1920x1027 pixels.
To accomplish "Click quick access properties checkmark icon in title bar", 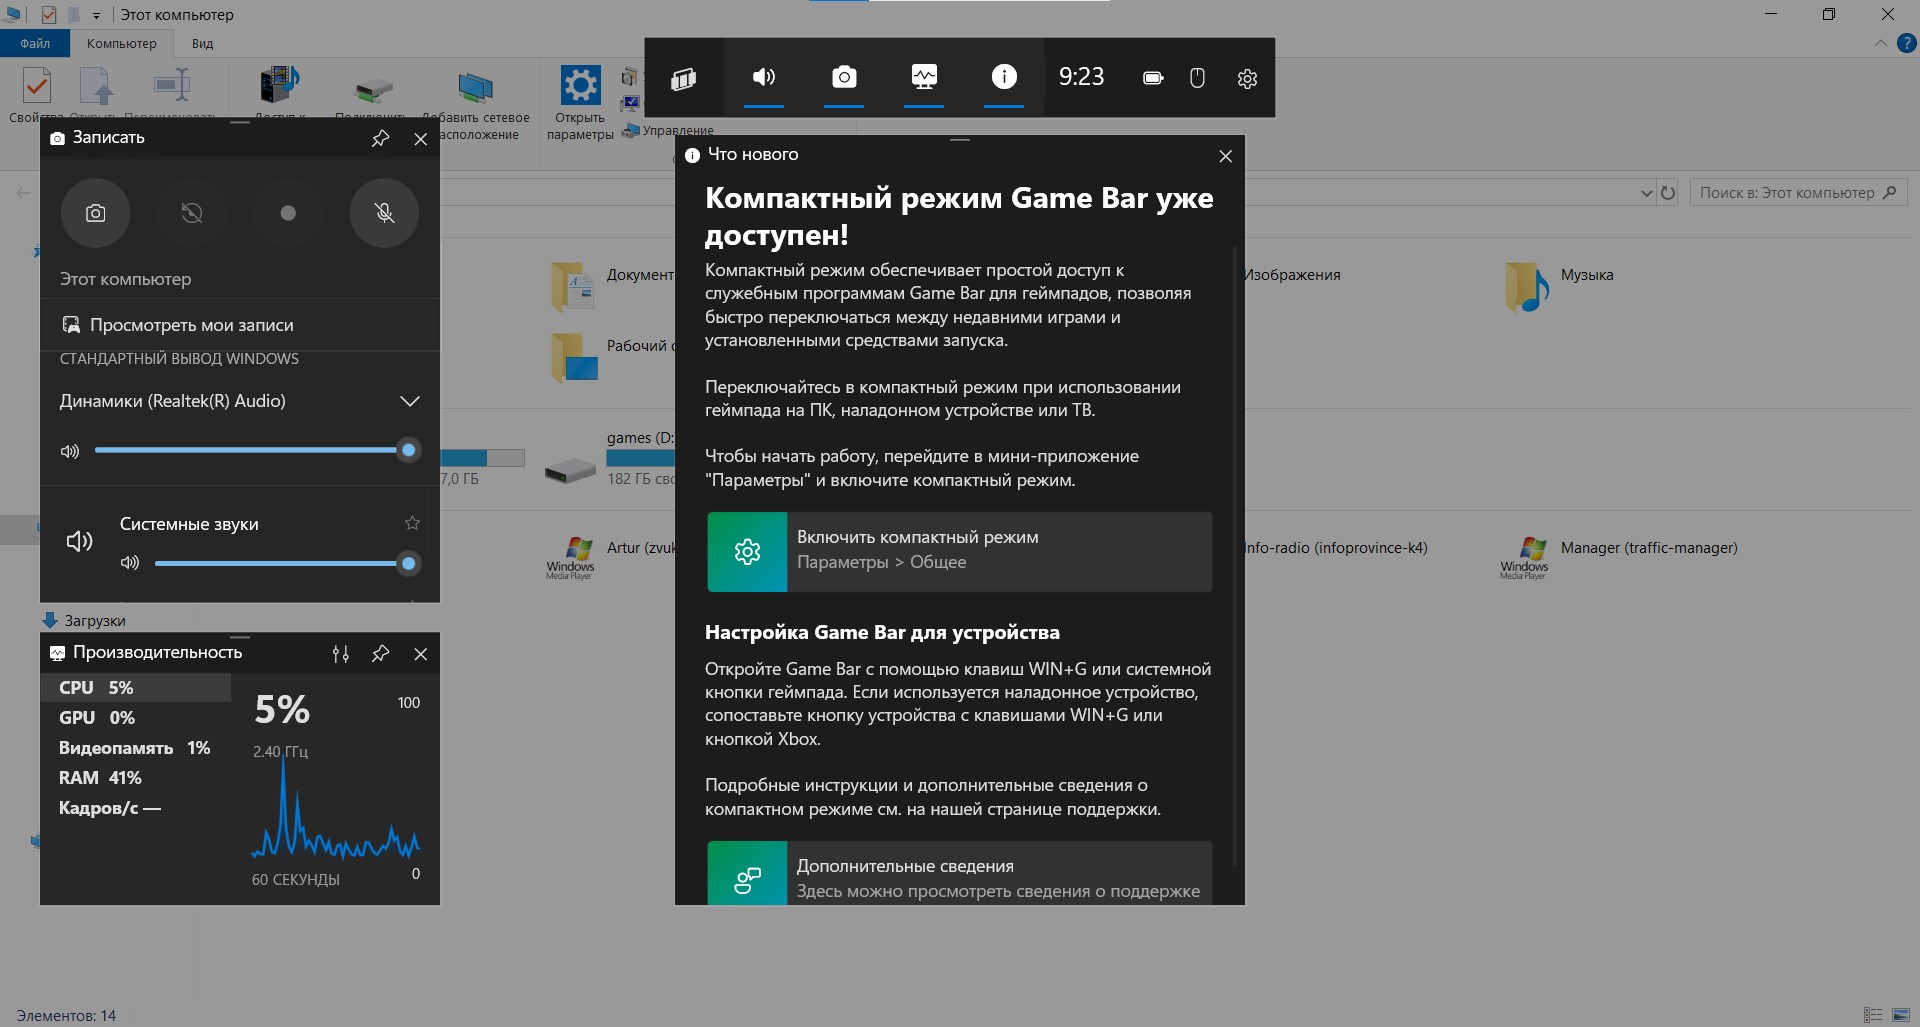I will point(49,15).
